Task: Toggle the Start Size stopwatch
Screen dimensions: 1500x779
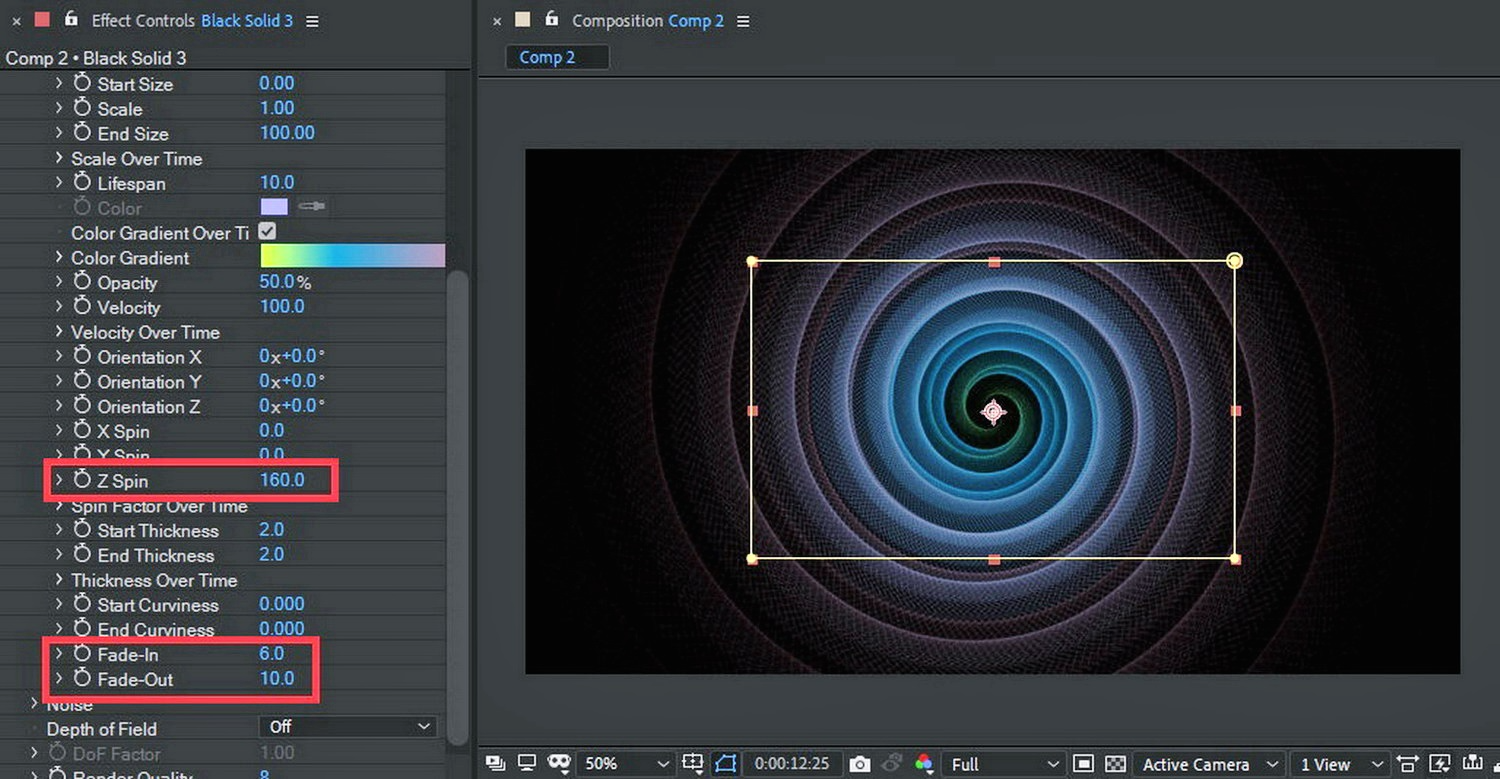Action: (82, 84)
